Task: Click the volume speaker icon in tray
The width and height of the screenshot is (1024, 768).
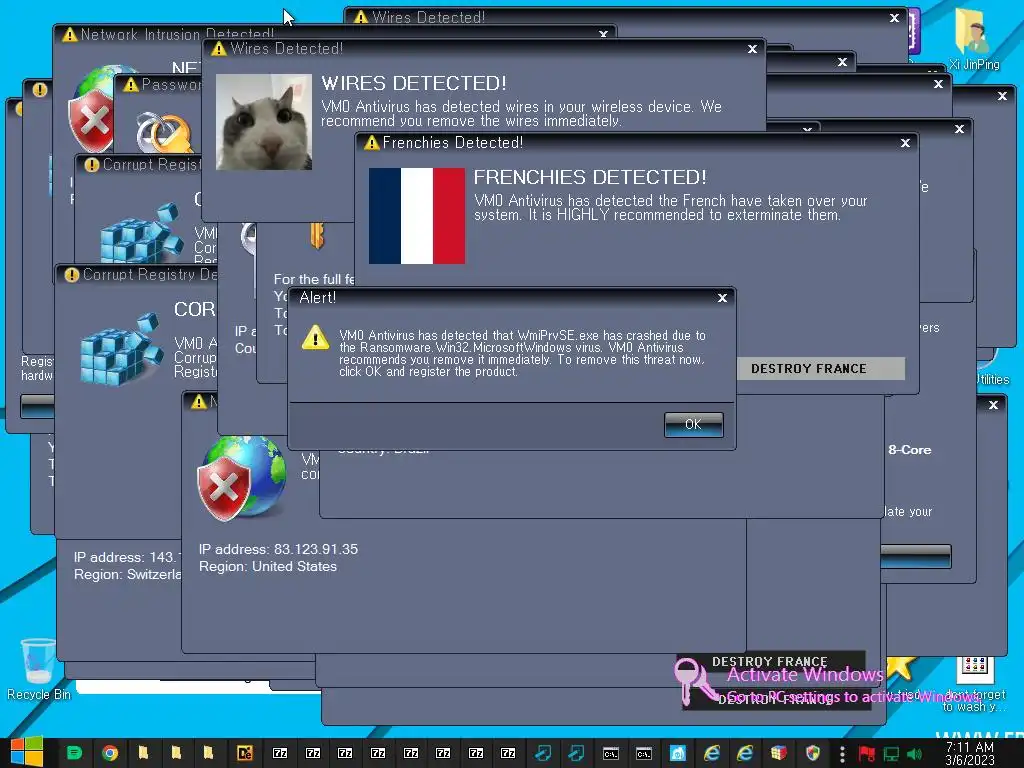Action: tap(915, 754)
